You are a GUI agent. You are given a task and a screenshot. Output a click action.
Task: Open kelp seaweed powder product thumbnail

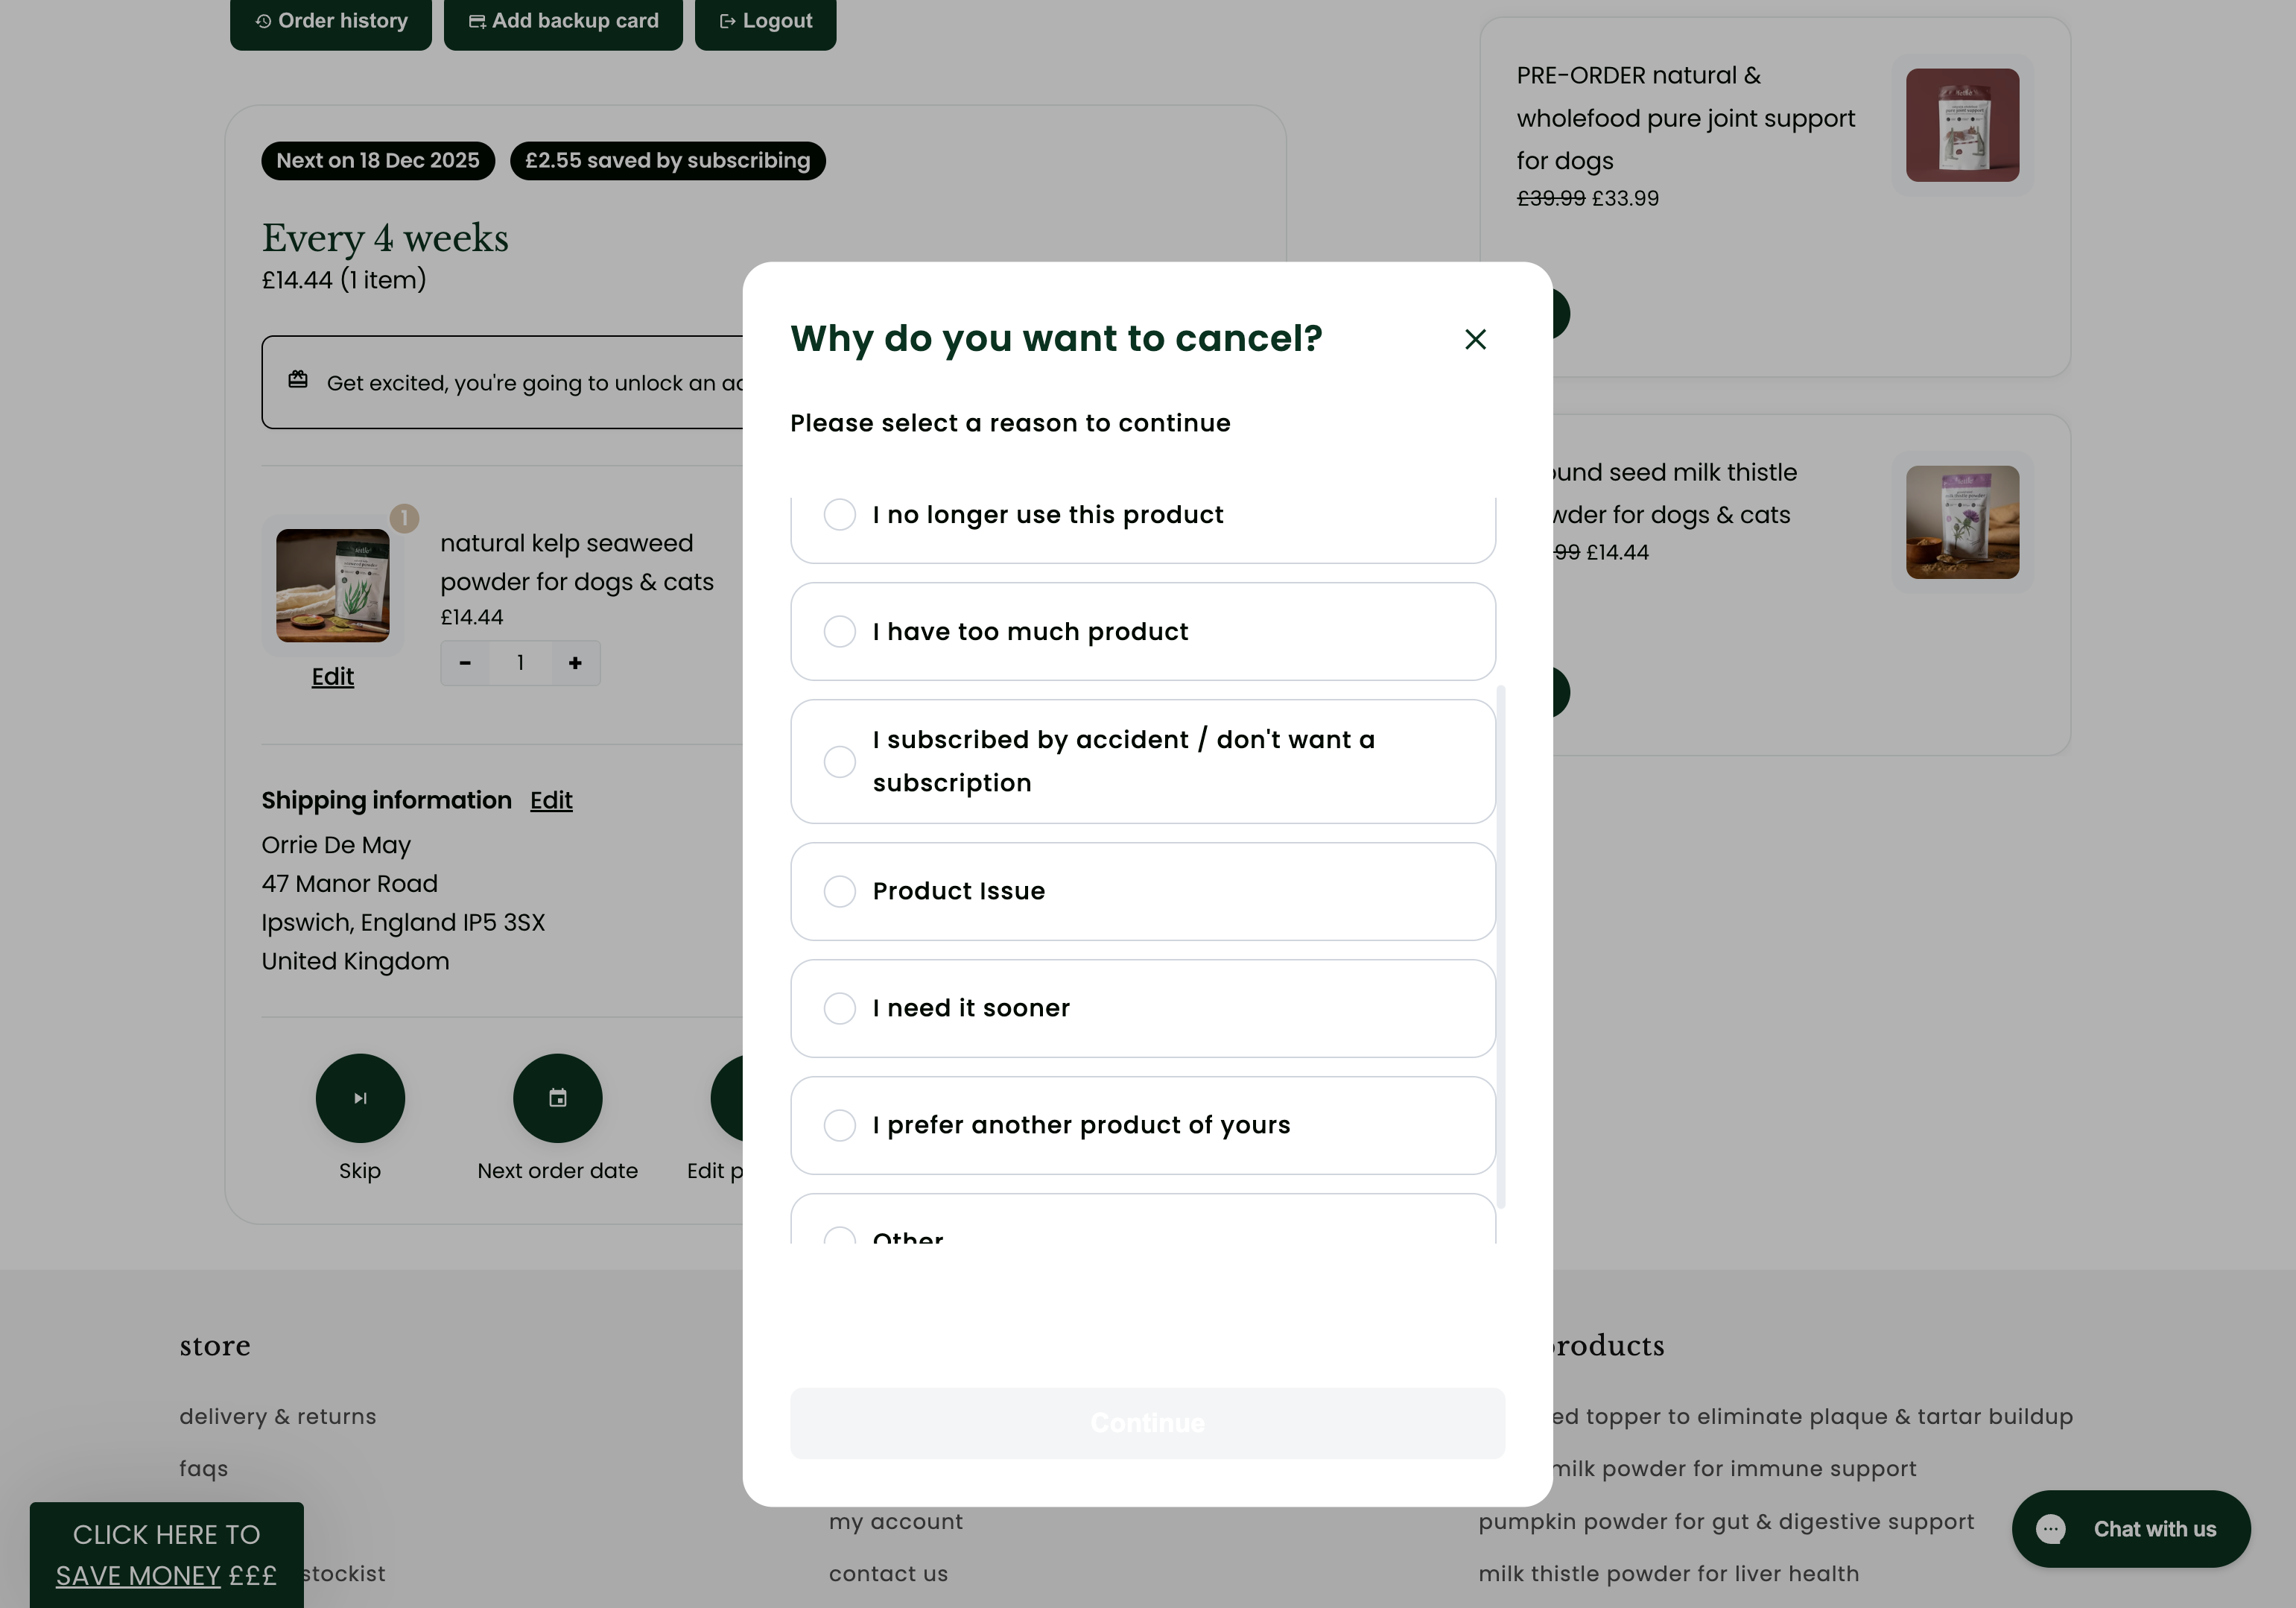pyautogui.click(x=333, y=586)
